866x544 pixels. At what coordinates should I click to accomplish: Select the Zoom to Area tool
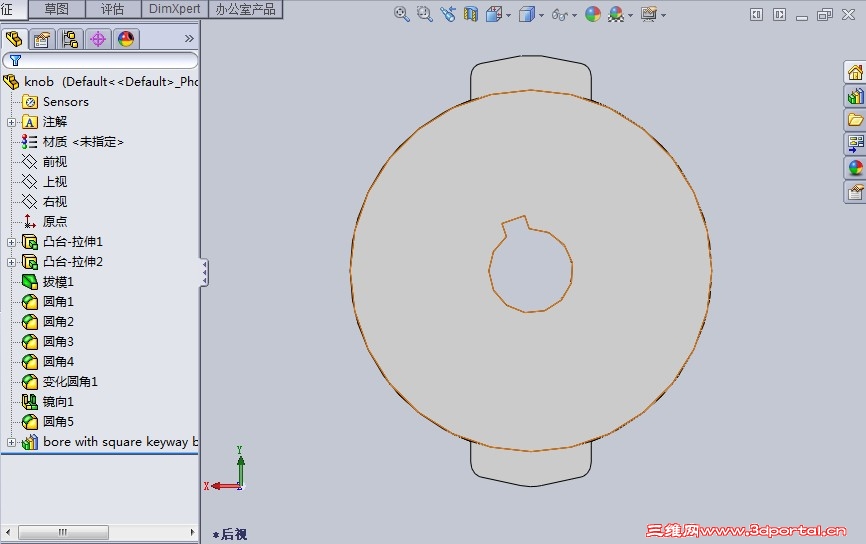point(424,14)
